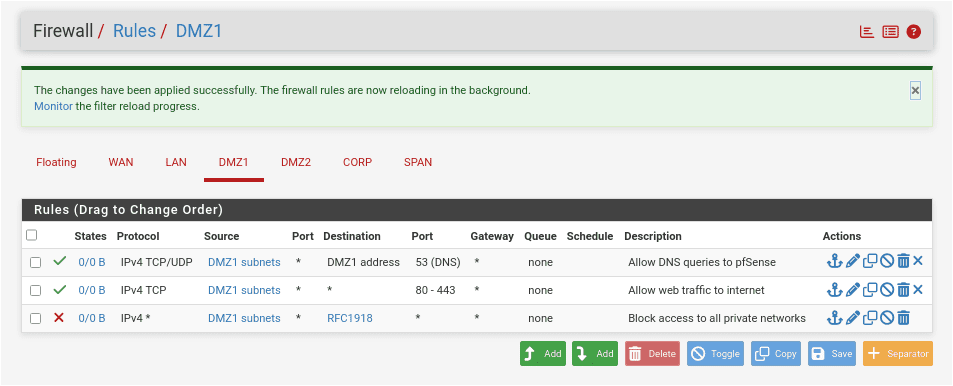Switch to the SPAN tab
This screenshot has height=386, width=953.
pyautogui.click(x=418, y=162)
